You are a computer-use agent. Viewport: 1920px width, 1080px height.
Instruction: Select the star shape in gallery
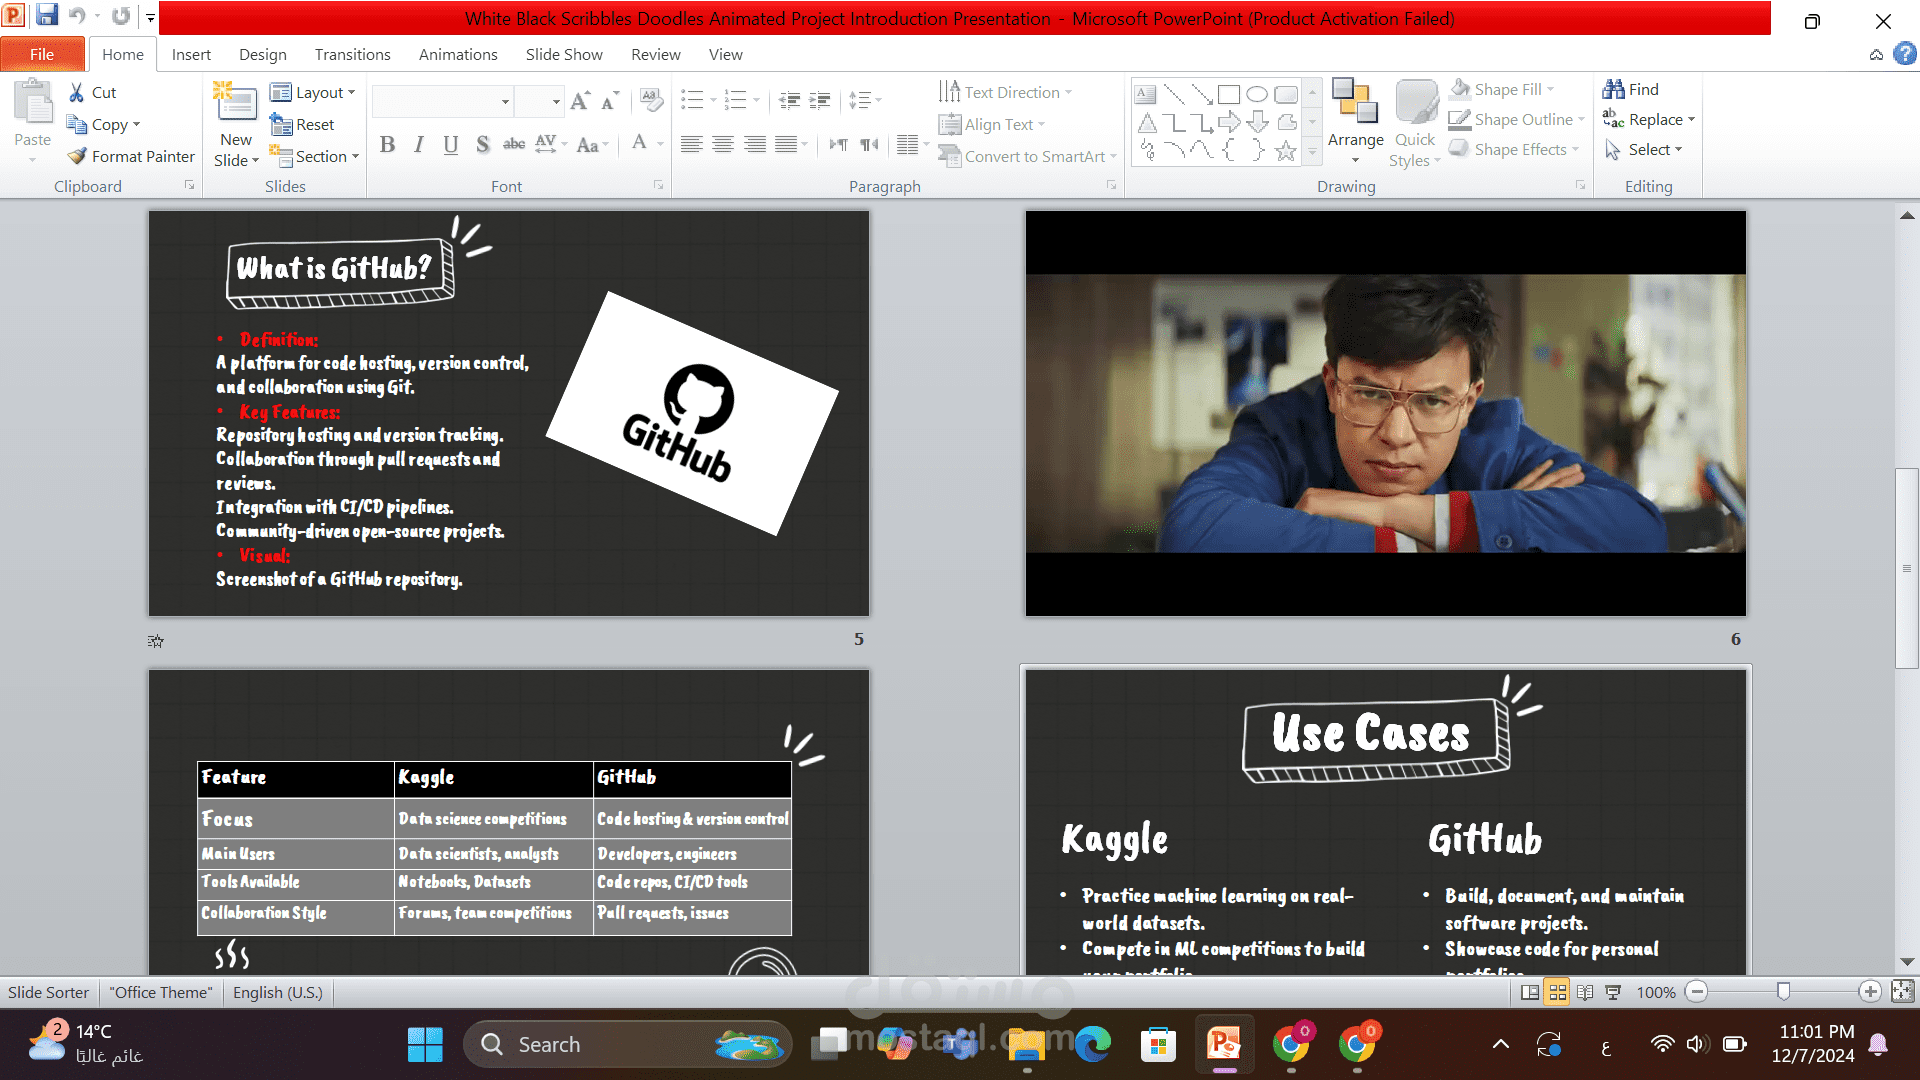(x=1286, y=151)
